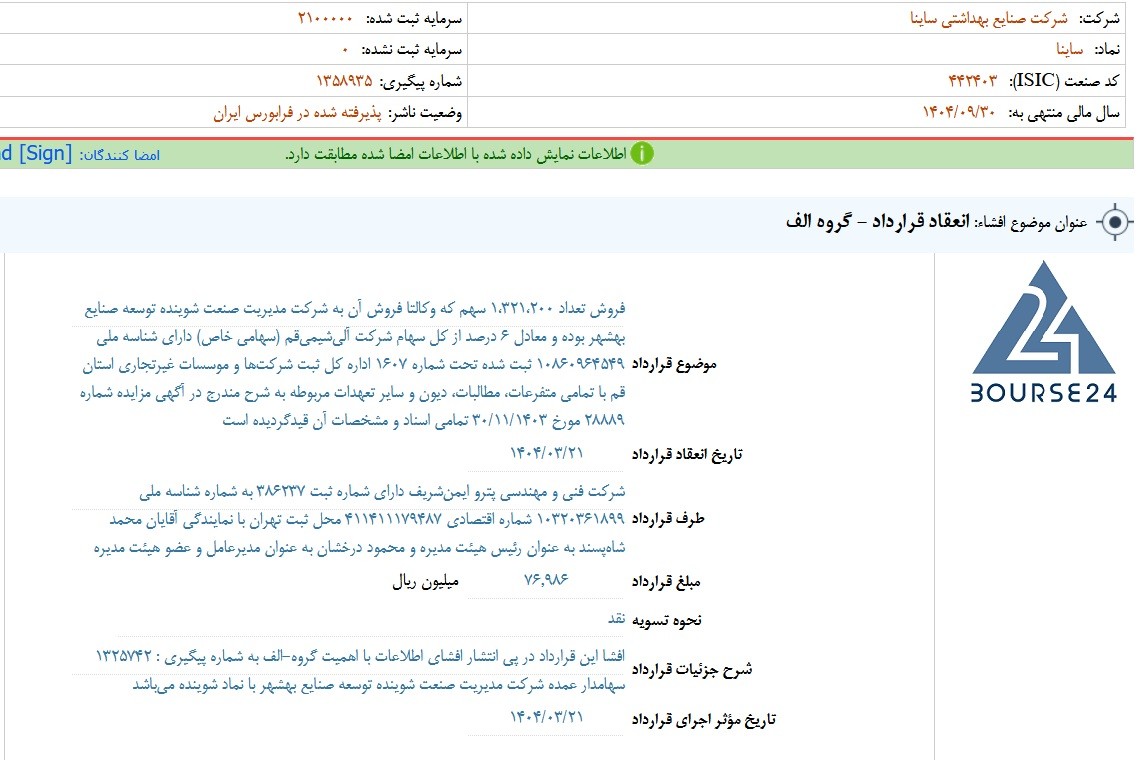1143x760 pixels.
Task: Click the سرمایه ثبت شده label
Action: [414, 18]
